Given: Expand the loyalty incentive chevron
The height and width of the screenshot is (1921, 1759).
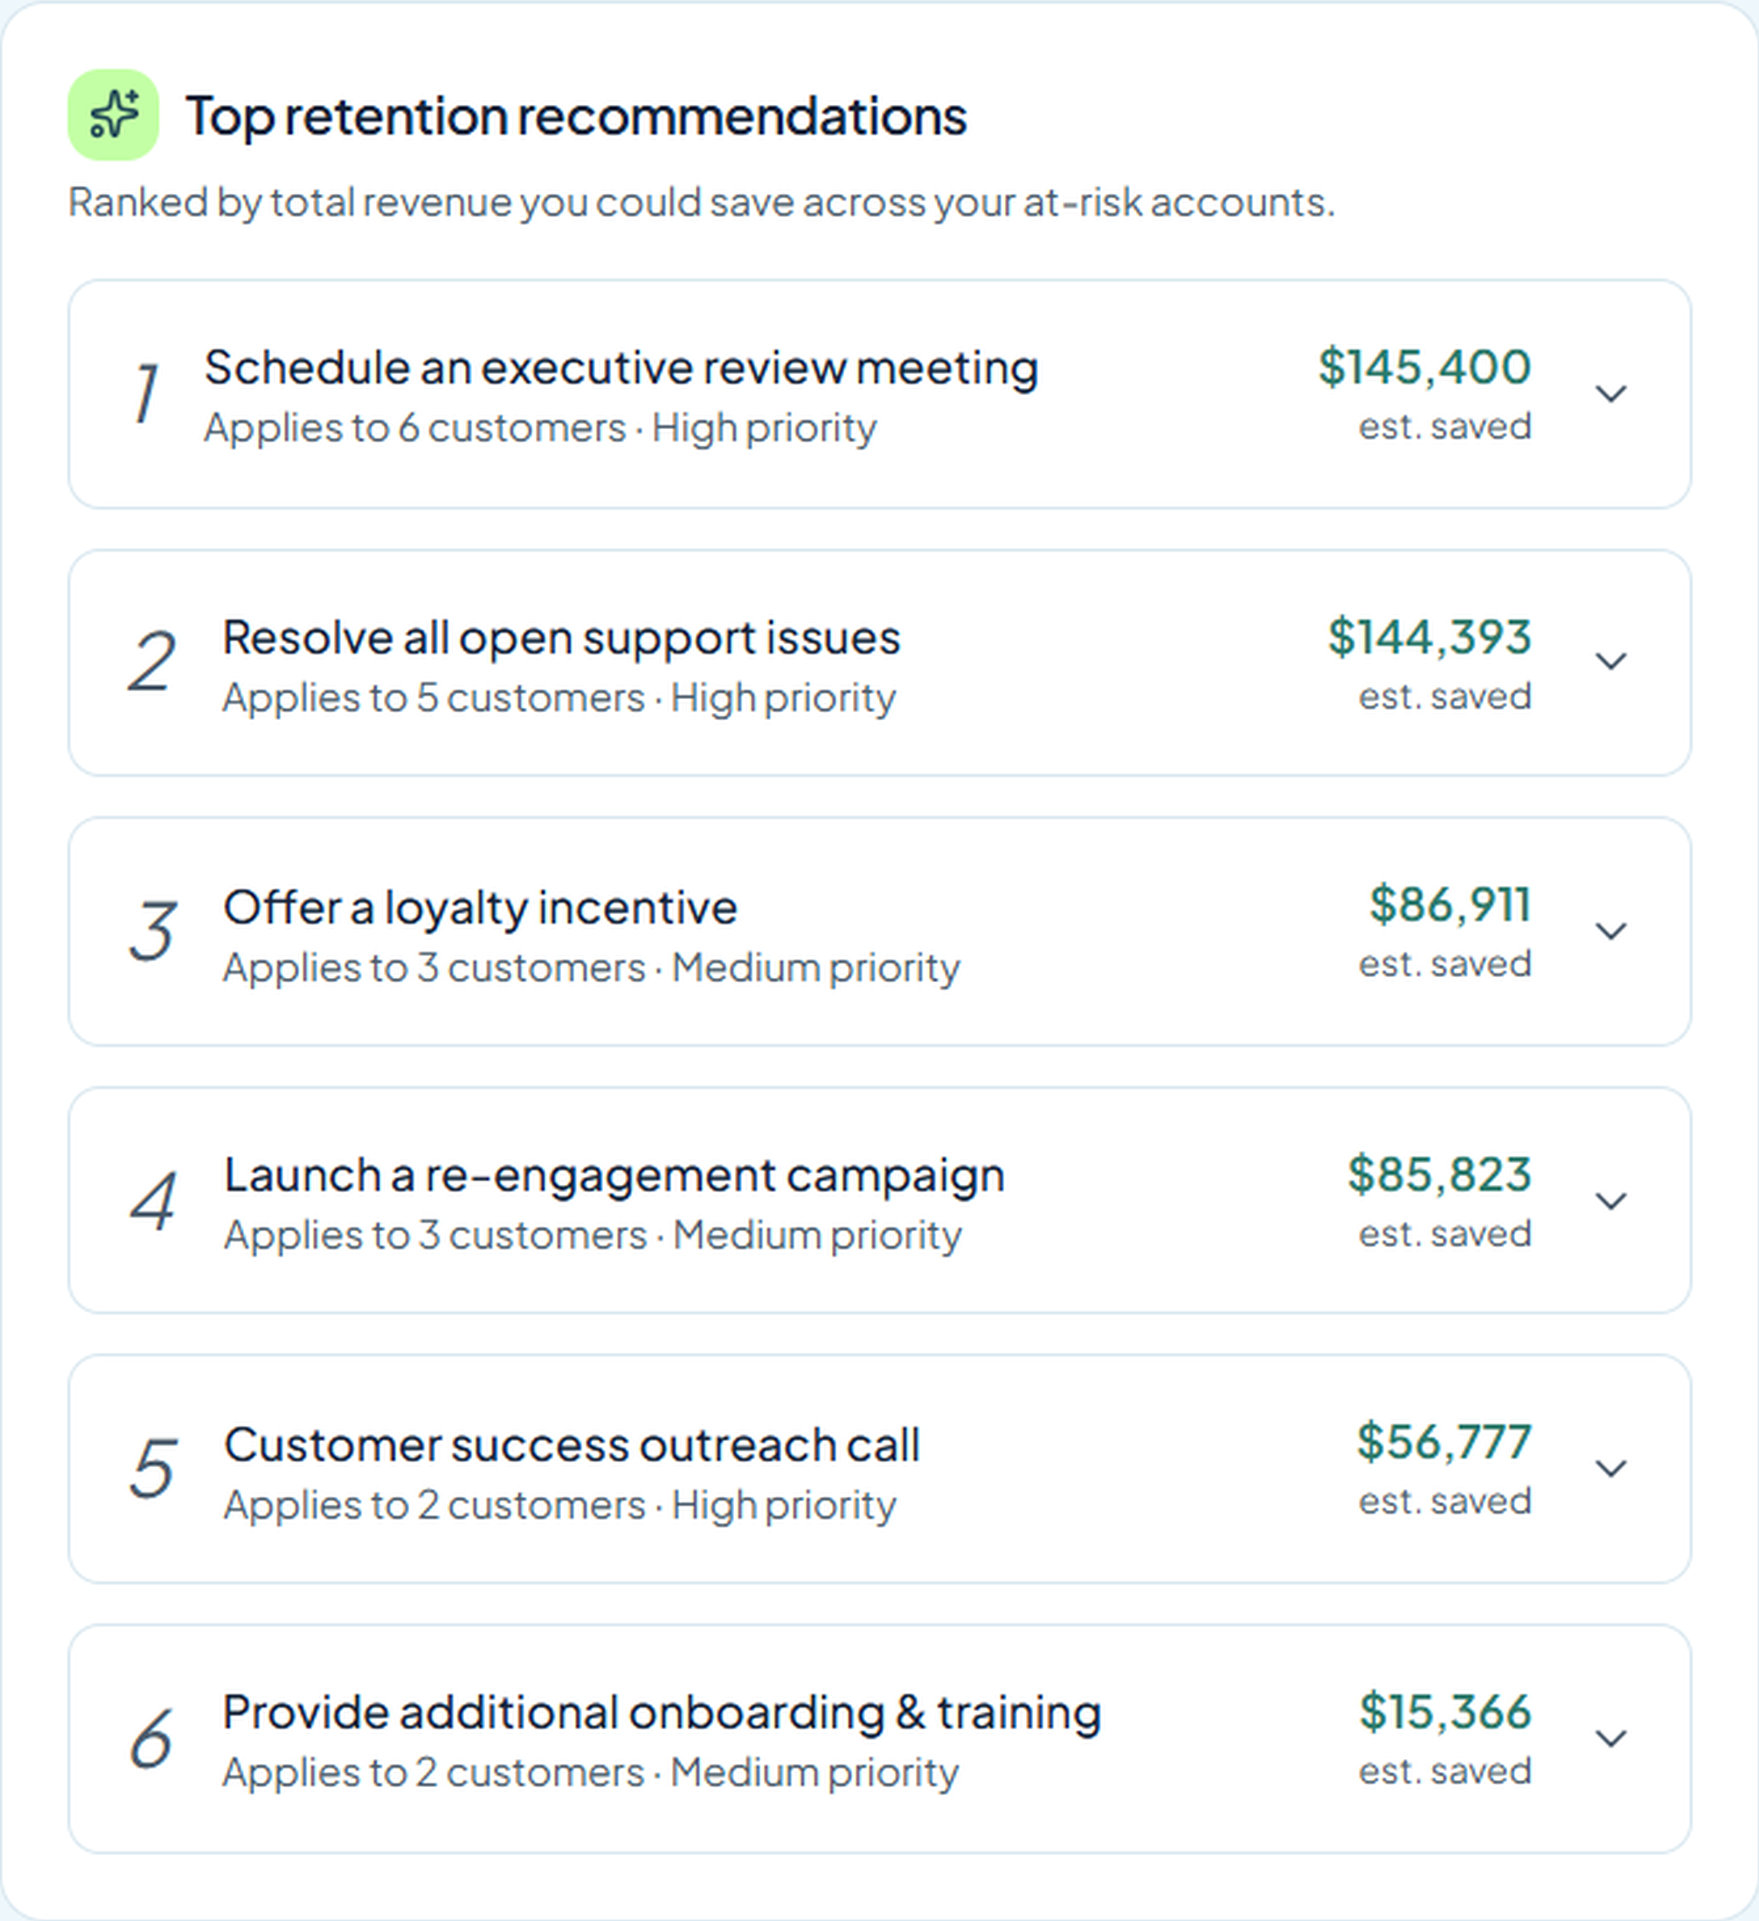Looking at the screenshot, I should click(x=1610, y=932).
